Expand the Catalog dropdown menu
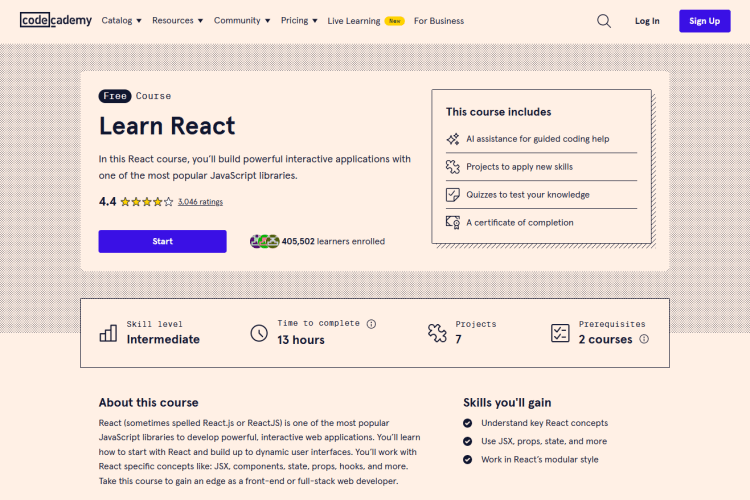 point(121,21)
